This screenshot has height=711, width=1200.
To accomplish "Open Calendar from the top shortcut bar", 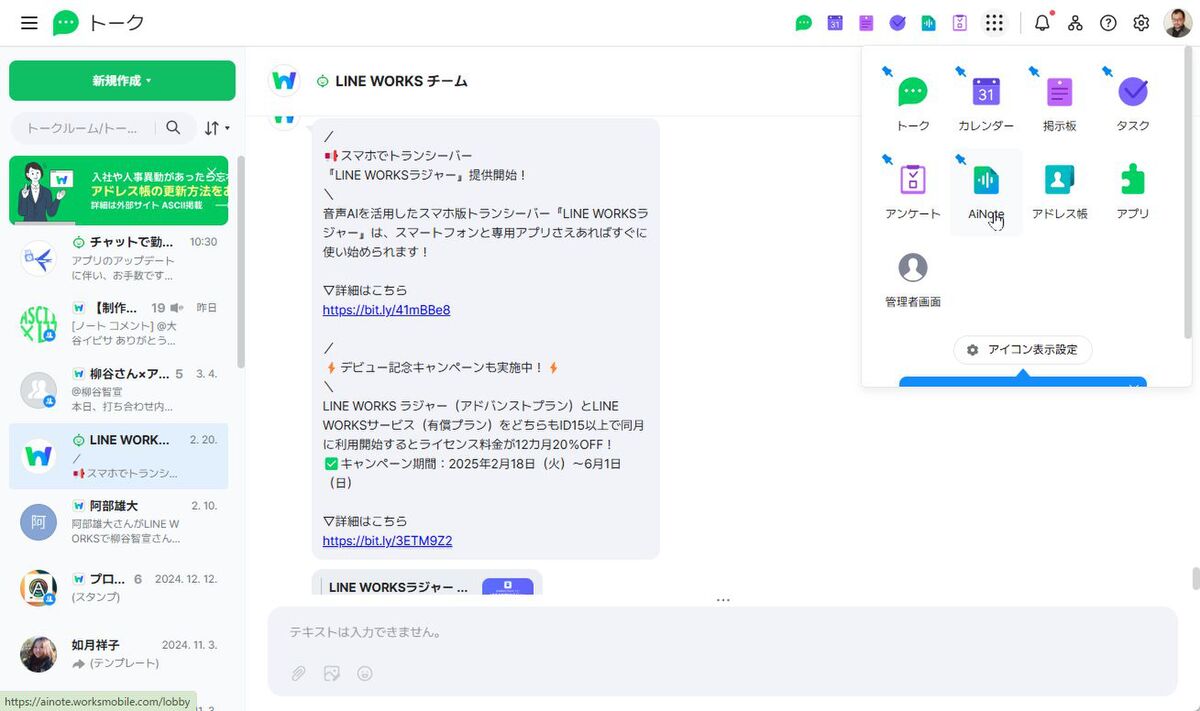I will (835, 23).
